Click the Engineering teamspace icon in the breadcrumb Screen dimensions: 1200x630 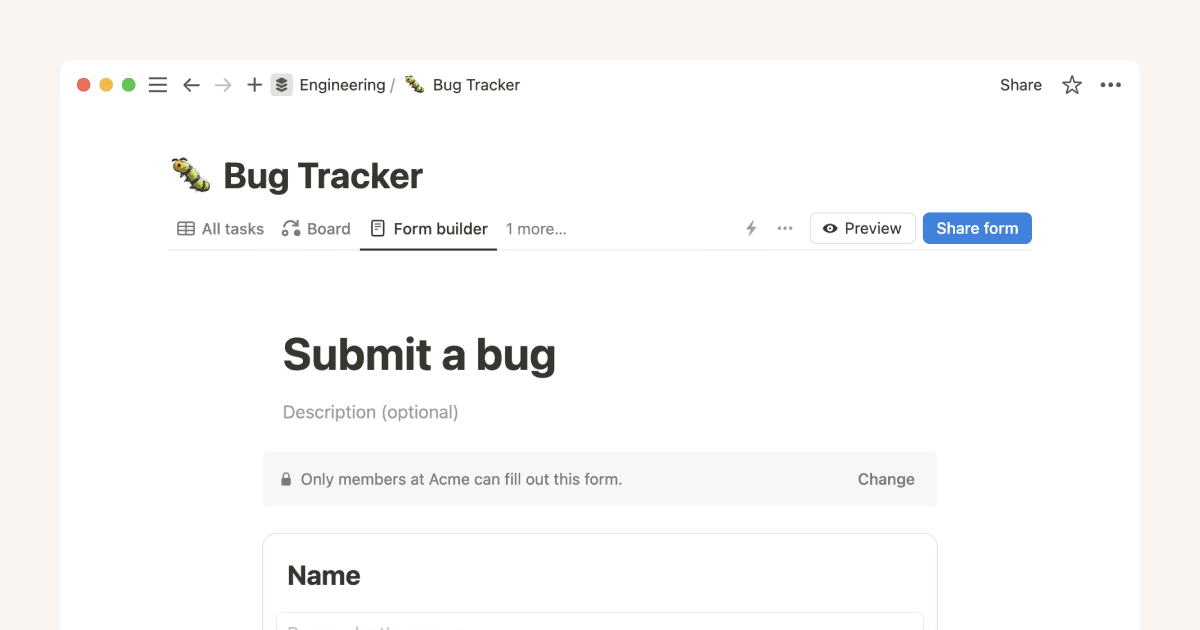281,85
